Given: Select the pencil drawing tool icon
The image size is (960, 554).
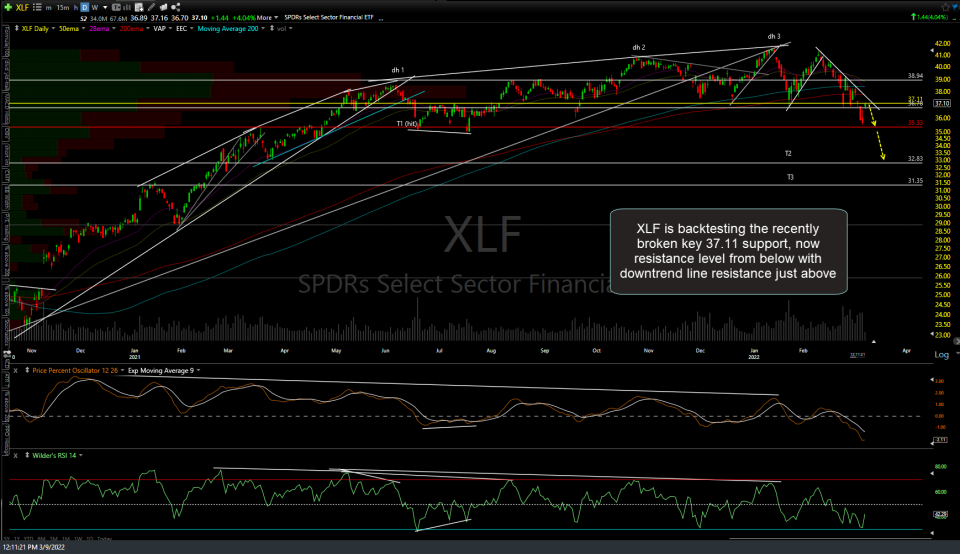Looking at the screenshot, I should [151, 7].
